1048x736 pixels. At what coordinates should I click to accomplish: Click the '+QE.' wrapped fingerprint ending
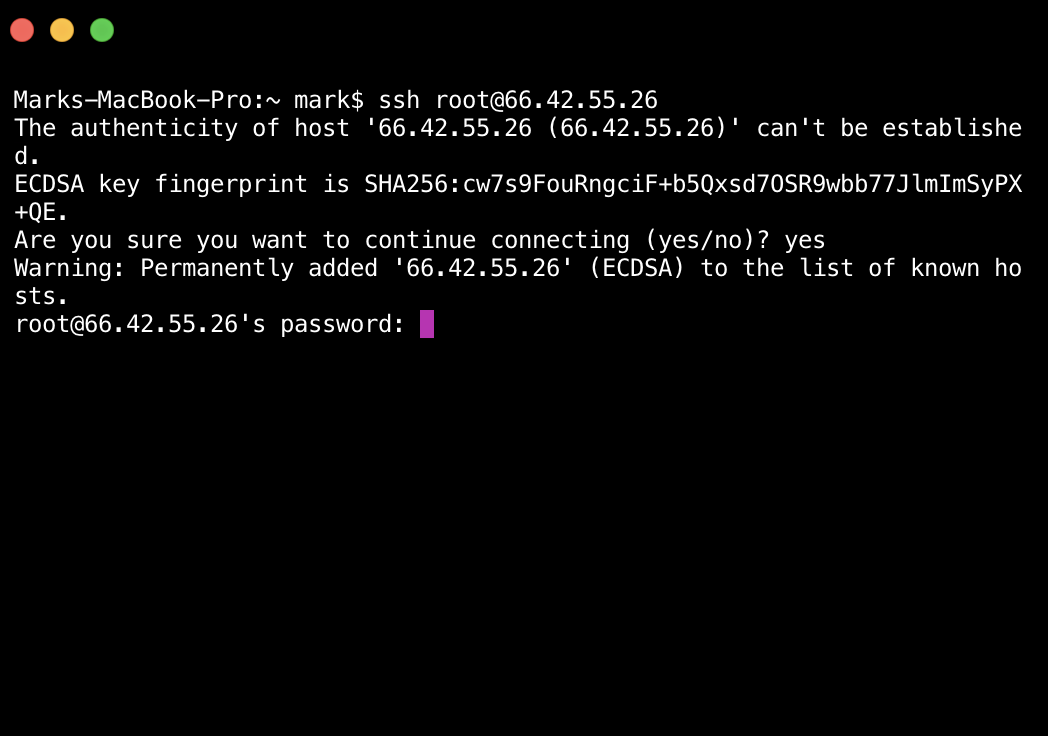coord(42,212)
